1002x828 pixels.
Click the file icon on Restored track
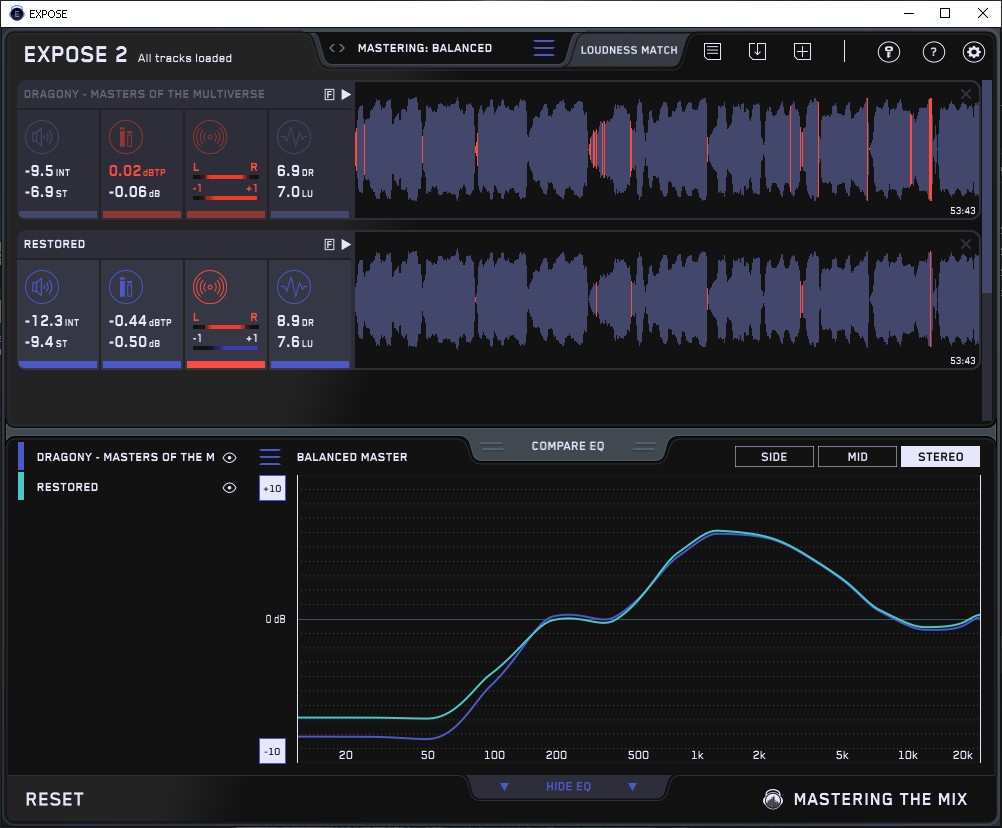(x=329, y=244)
